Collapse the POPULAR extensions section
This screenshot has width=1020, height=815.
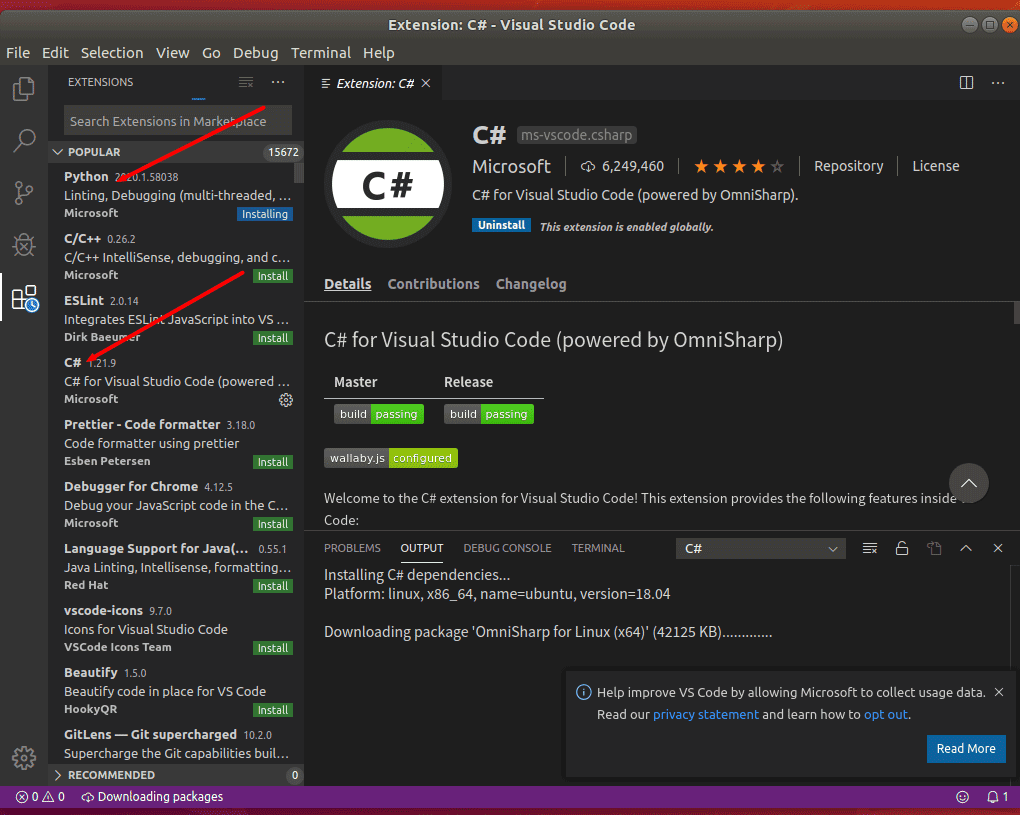point(176,152)
